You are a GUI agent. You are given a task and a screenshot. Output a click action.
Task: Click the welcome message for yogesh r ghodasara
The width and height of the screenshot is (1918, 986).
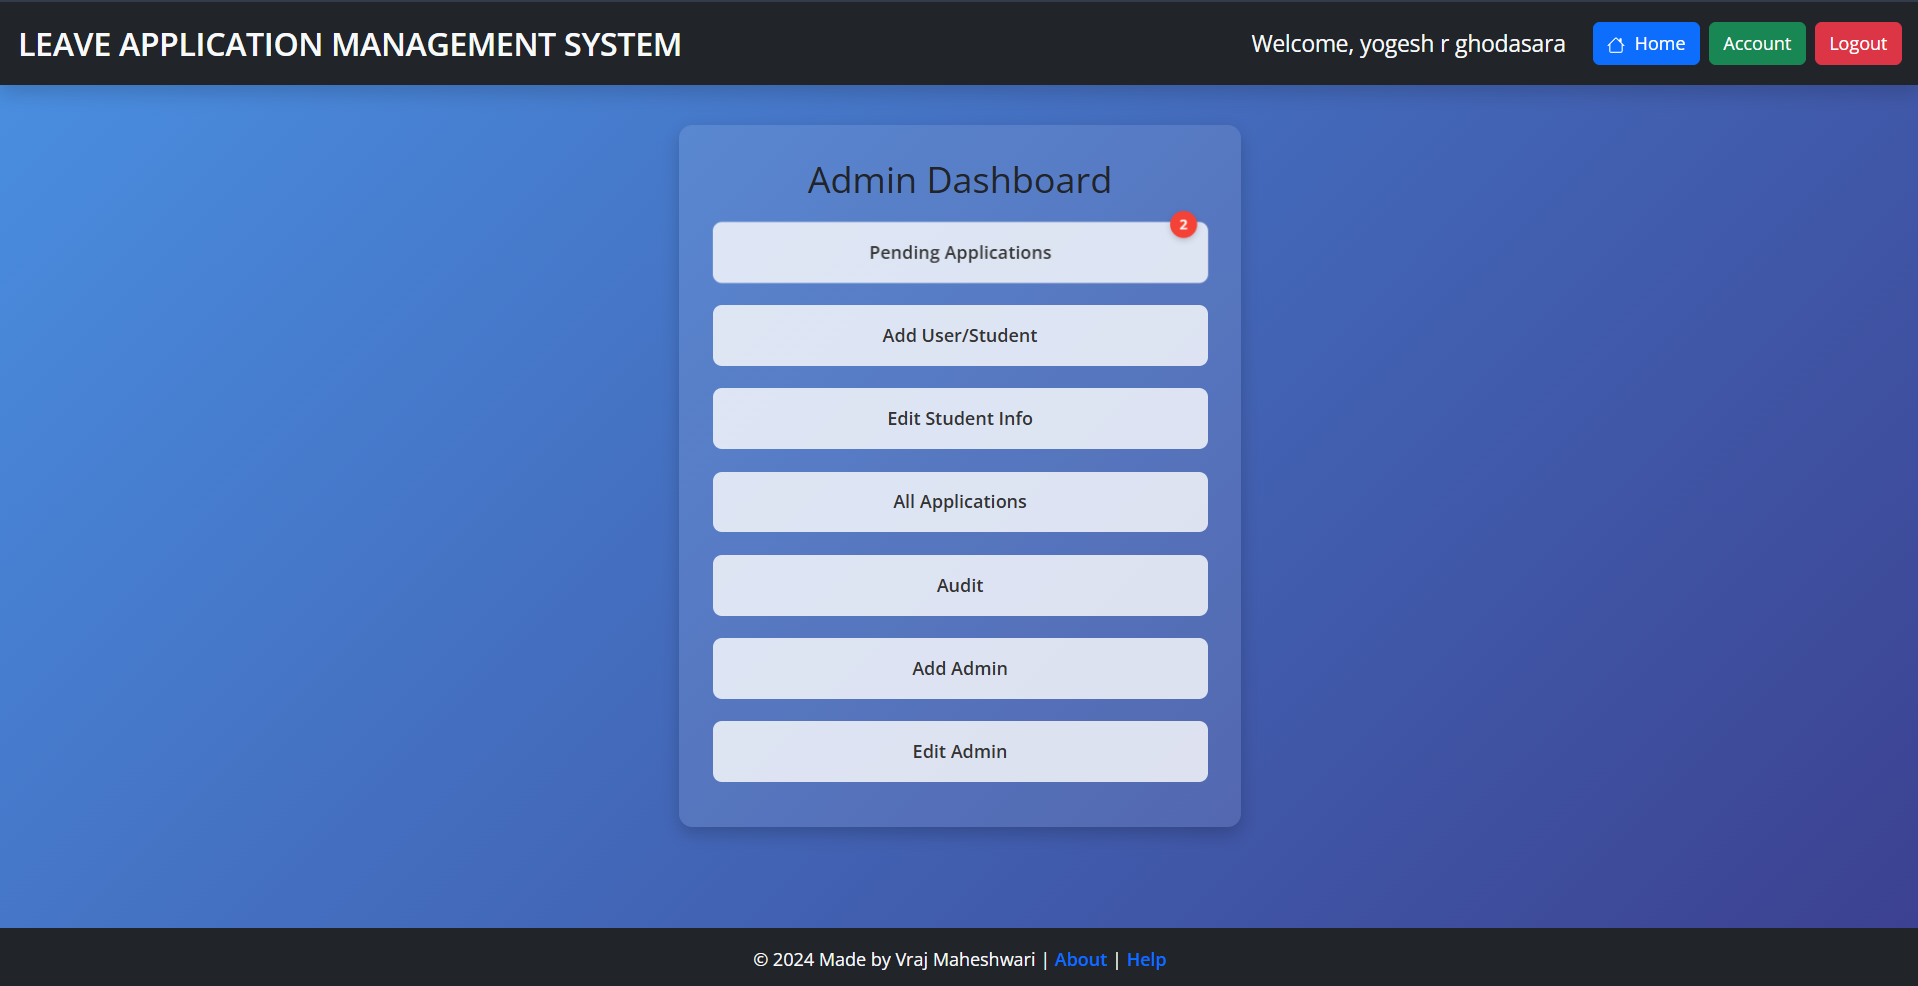pyautogui.click(x=1408, y=43)
